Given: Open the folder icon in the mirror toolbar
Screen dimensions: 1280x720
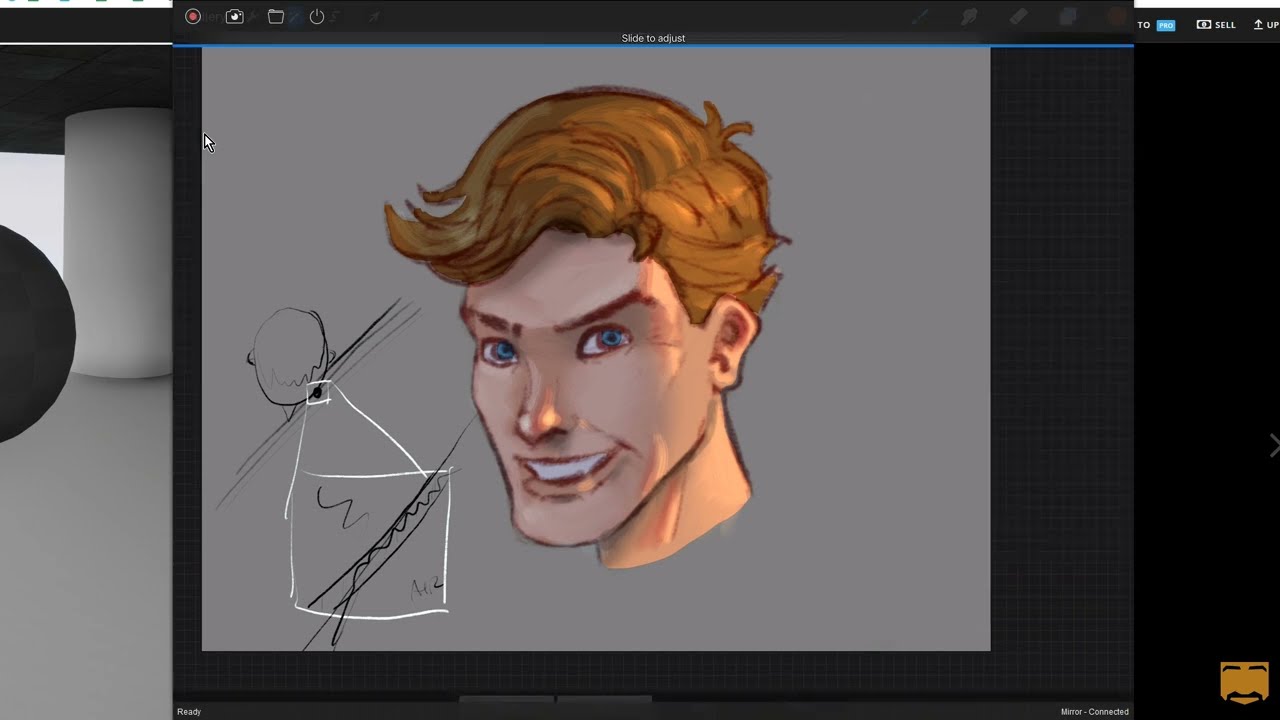Looking at the screenshot, I should click(276, 16).
